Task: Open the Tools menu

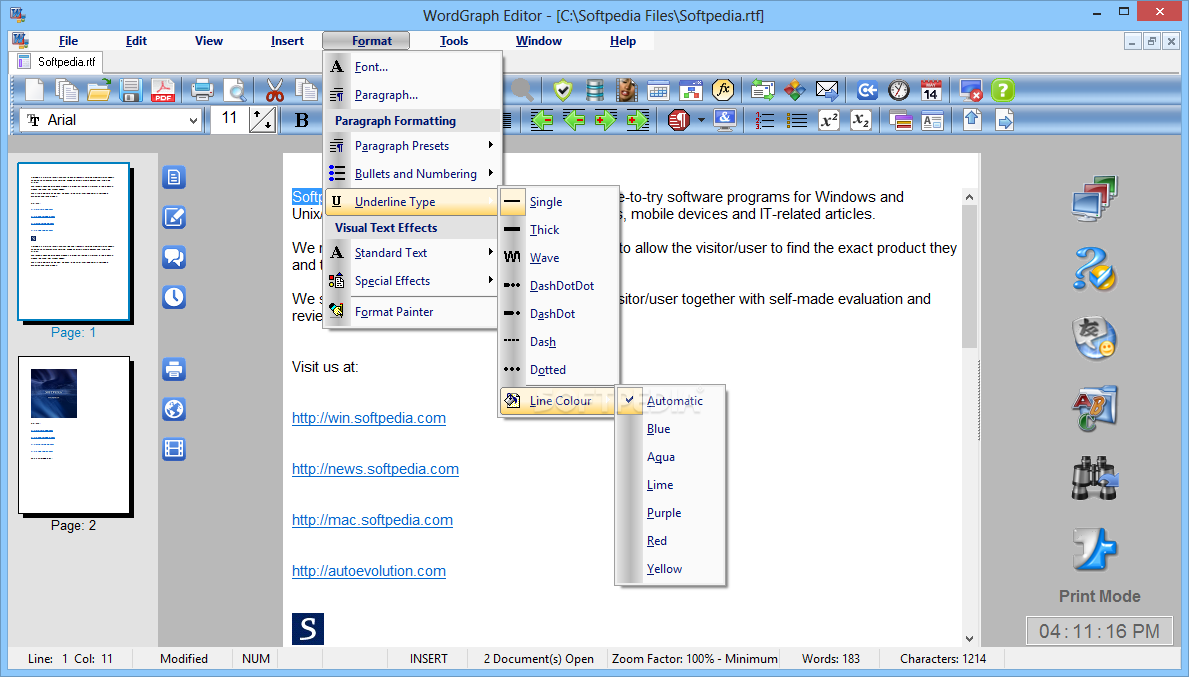Action: (x=453, y=41)
